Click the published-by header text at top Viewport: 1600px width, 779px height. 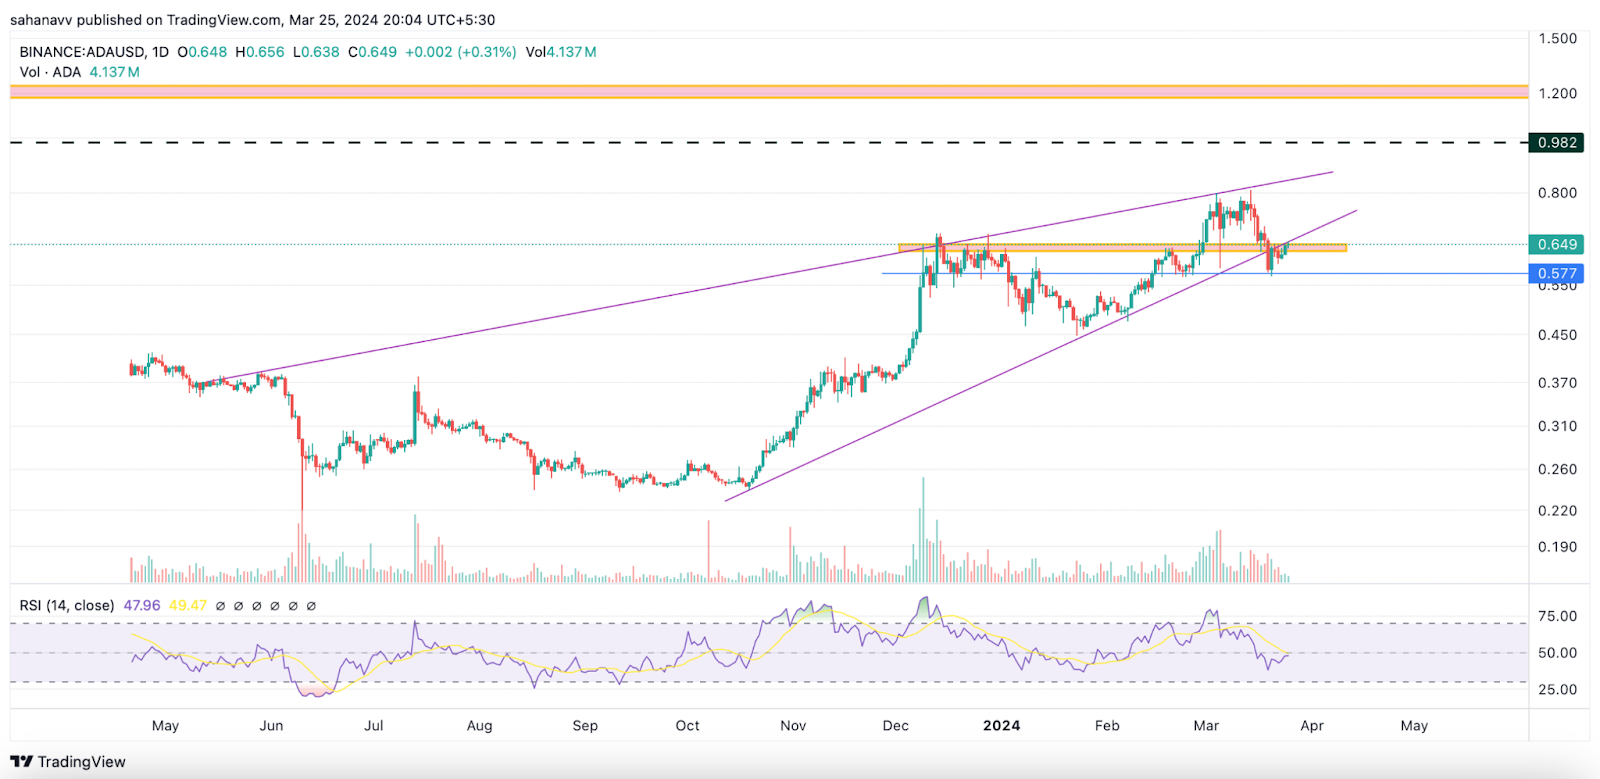pyautogui.click(x=252, y=20)
